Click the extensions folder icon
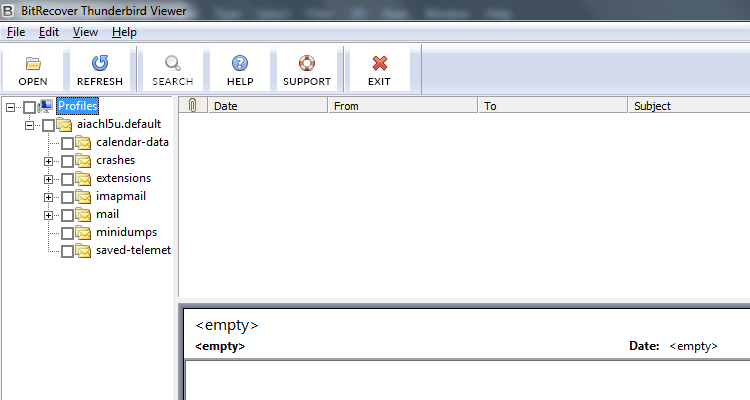The image size is (750, 400). (x=83, y=179)
